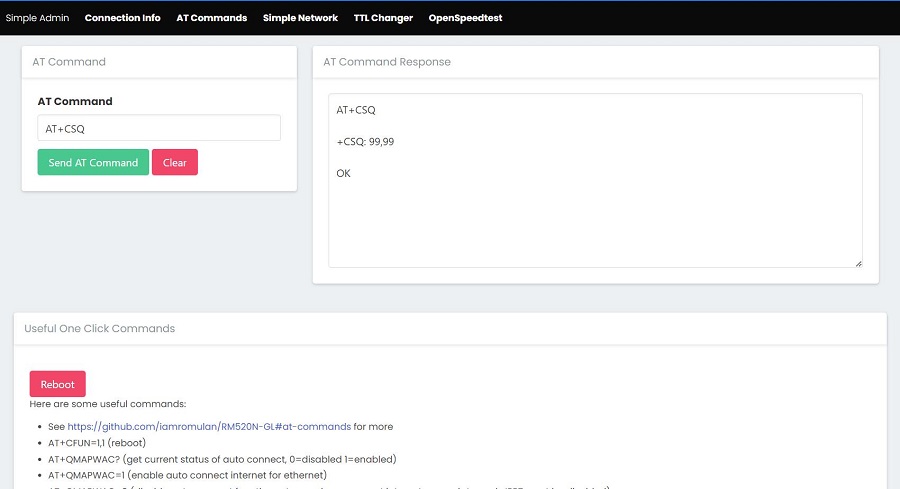900x489 pixels.
Task: Select the "AT+QMAPWAC?" status command line
Action: click(x=222, y=459)
